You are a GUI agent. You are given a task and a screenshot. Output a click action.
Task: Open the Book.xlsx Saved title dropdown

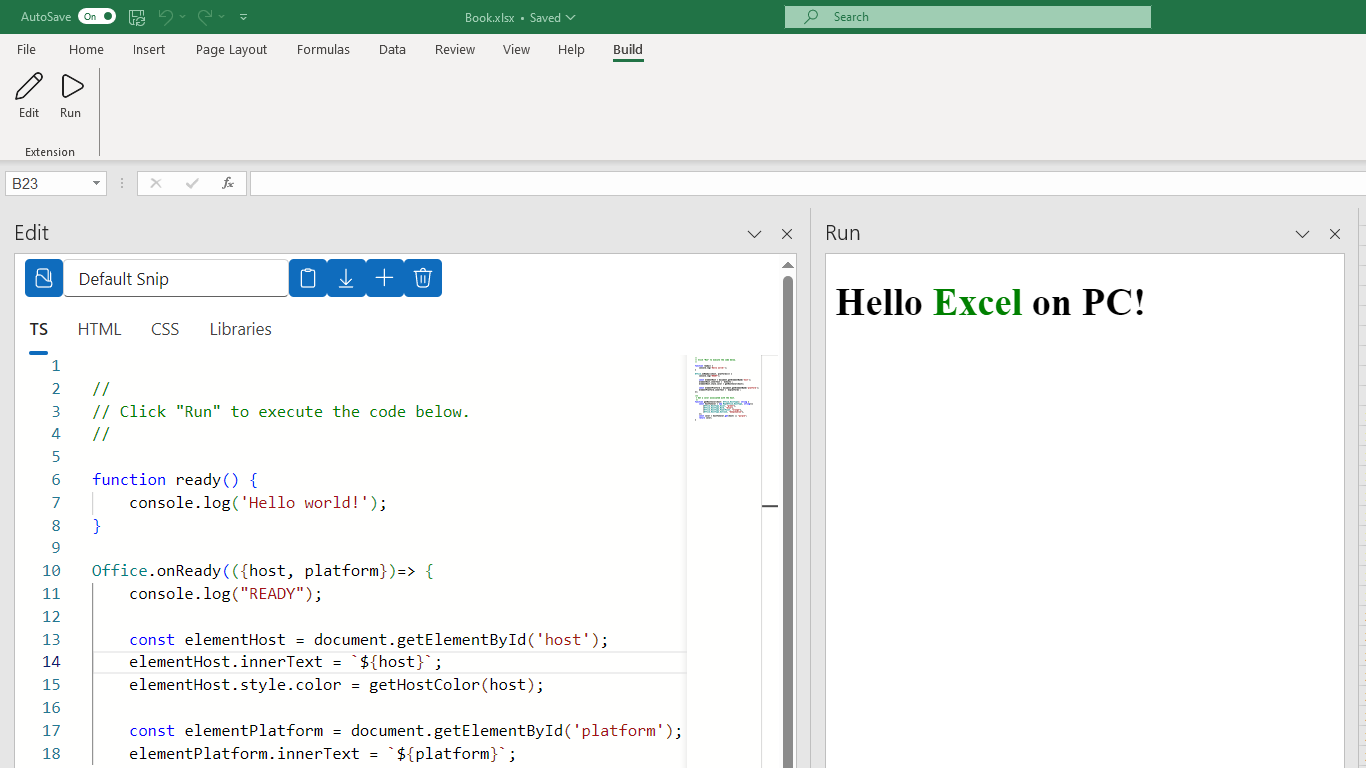pyautogui.click(x=520, y=17)
